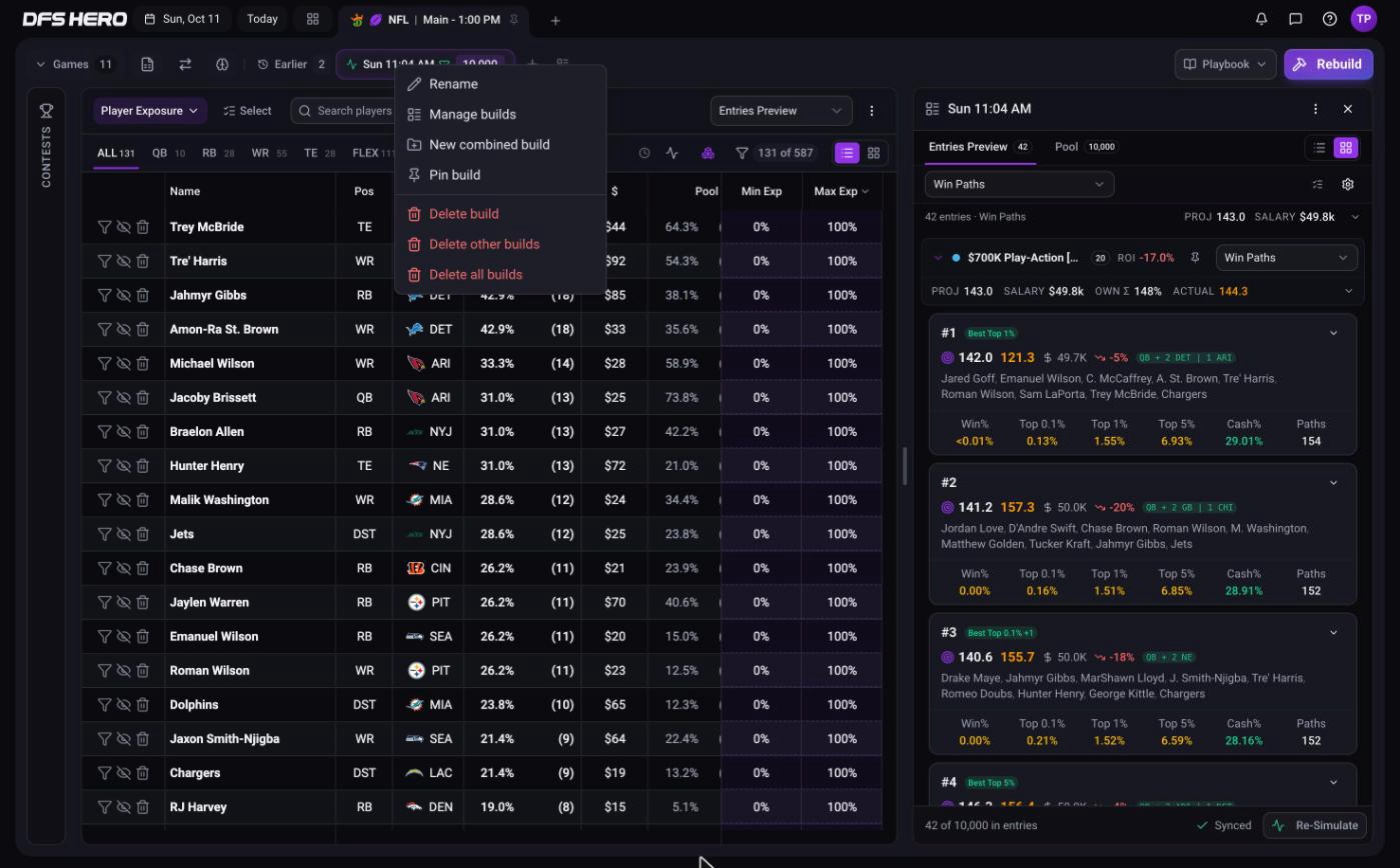
Task: Click the purple cluster icon above table
Action: pos(707,153)
